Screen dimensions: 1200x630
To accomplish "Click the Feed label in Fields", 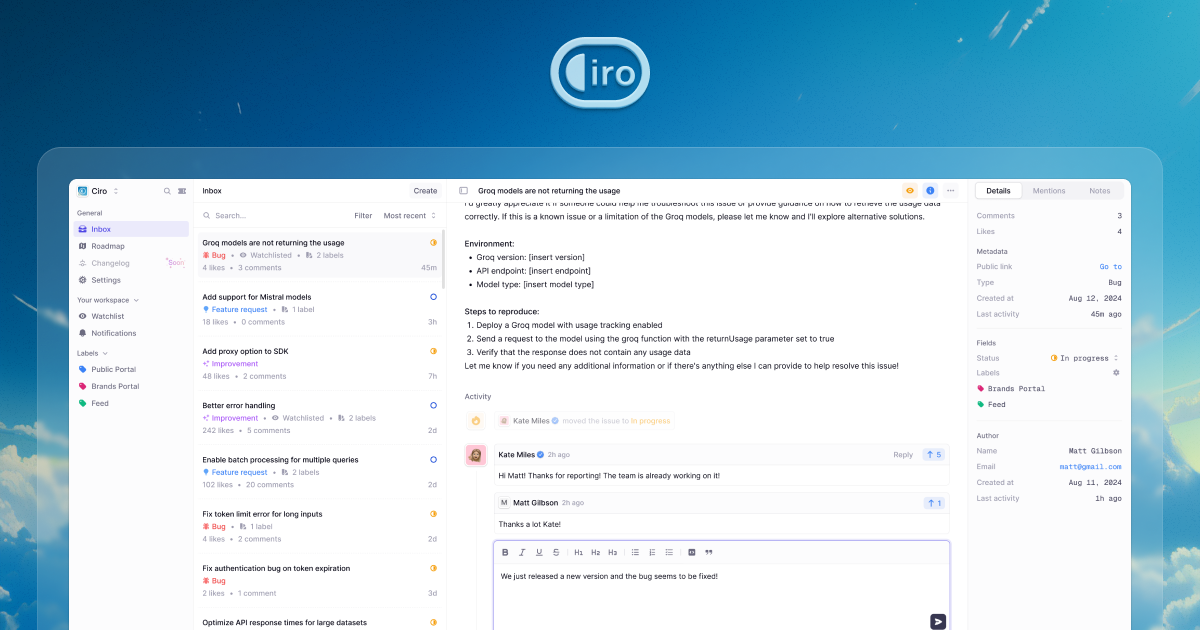I will pos(991,404).
